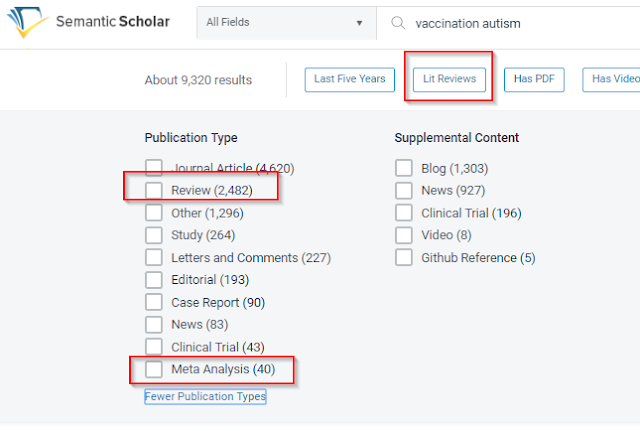Toggle the Letters and Comments checkbox
This screenshot has width=640, height=431.
pos(154,257)
